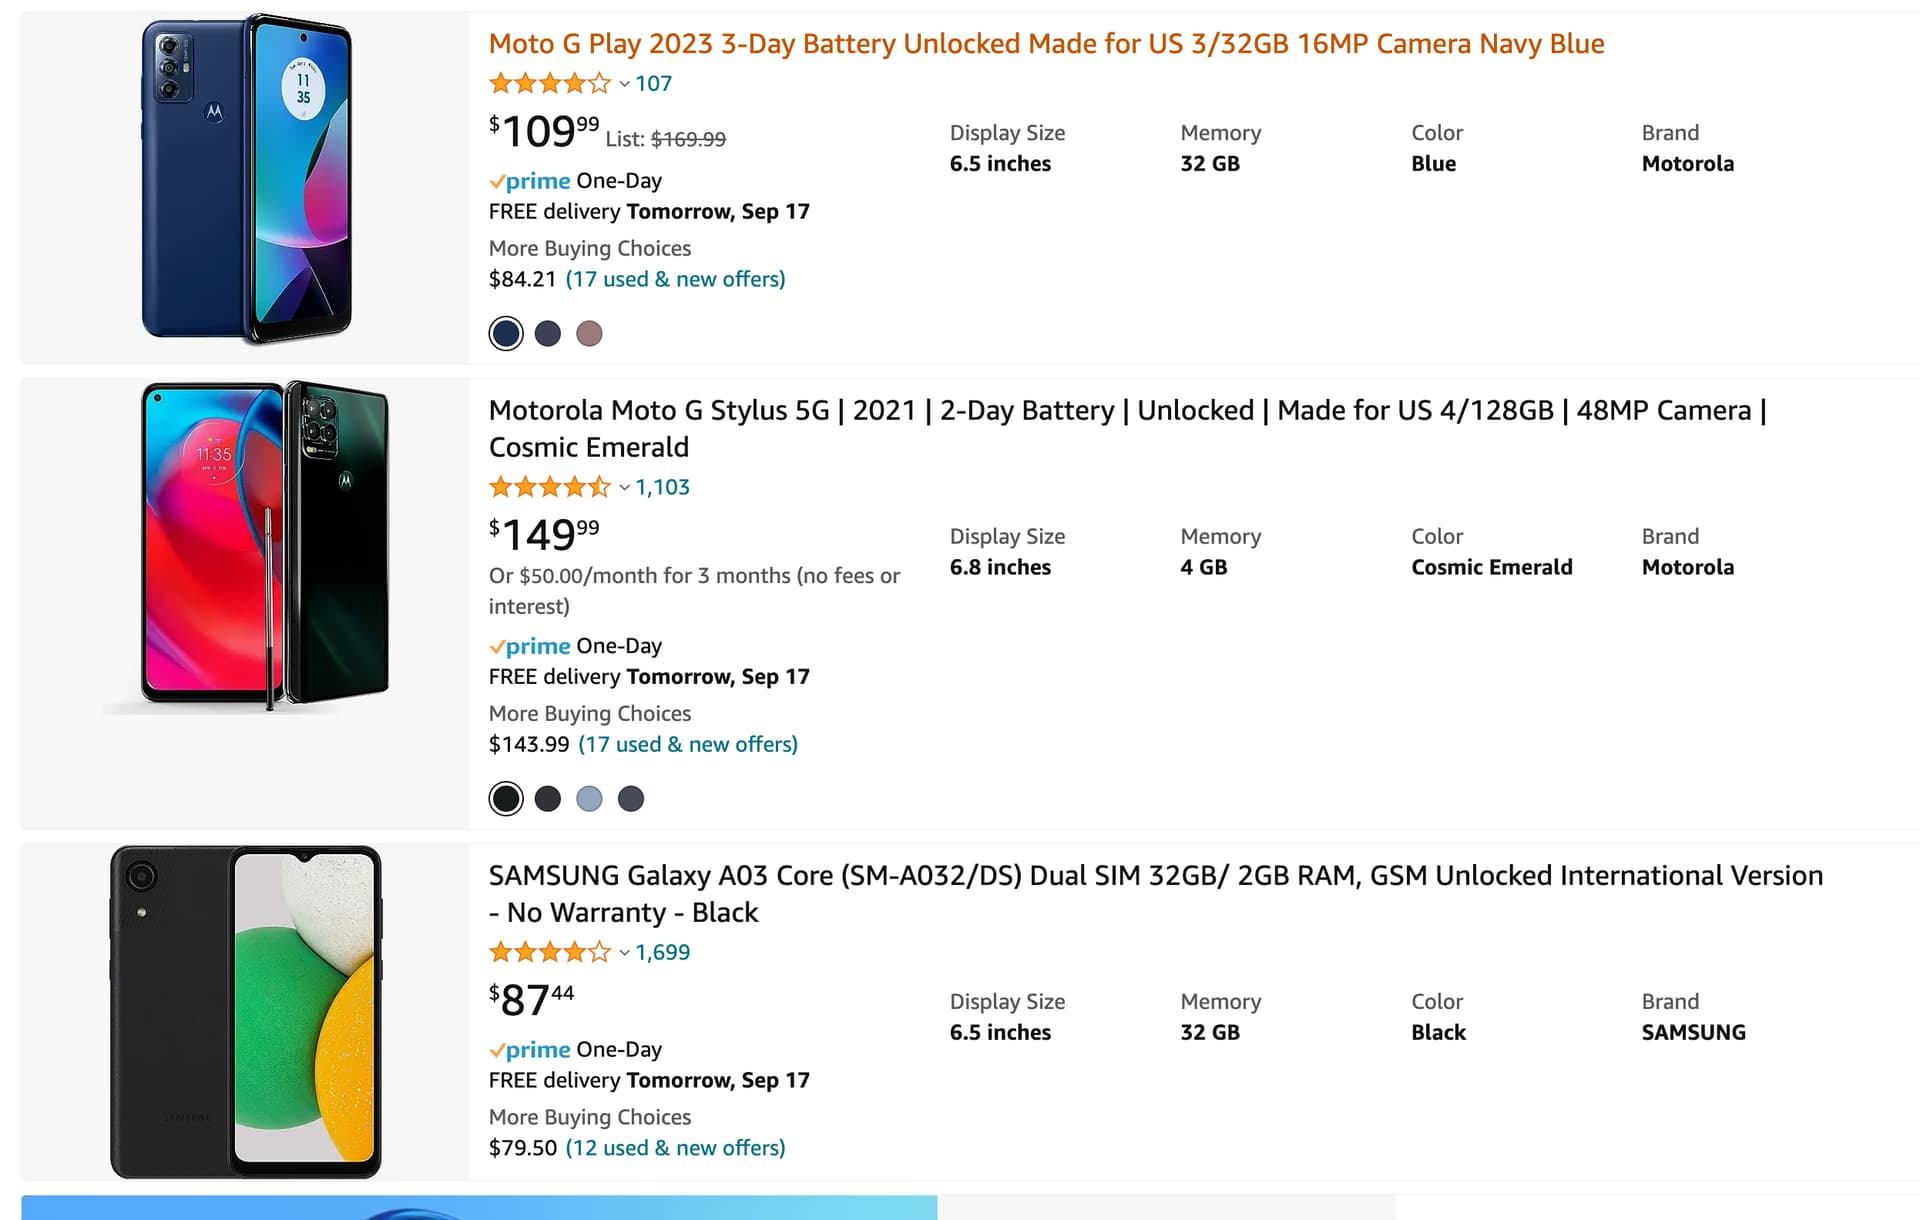Click the Moto G Stylus star rating
This screenshot has width=1920, height=1220.
(549, 488)
